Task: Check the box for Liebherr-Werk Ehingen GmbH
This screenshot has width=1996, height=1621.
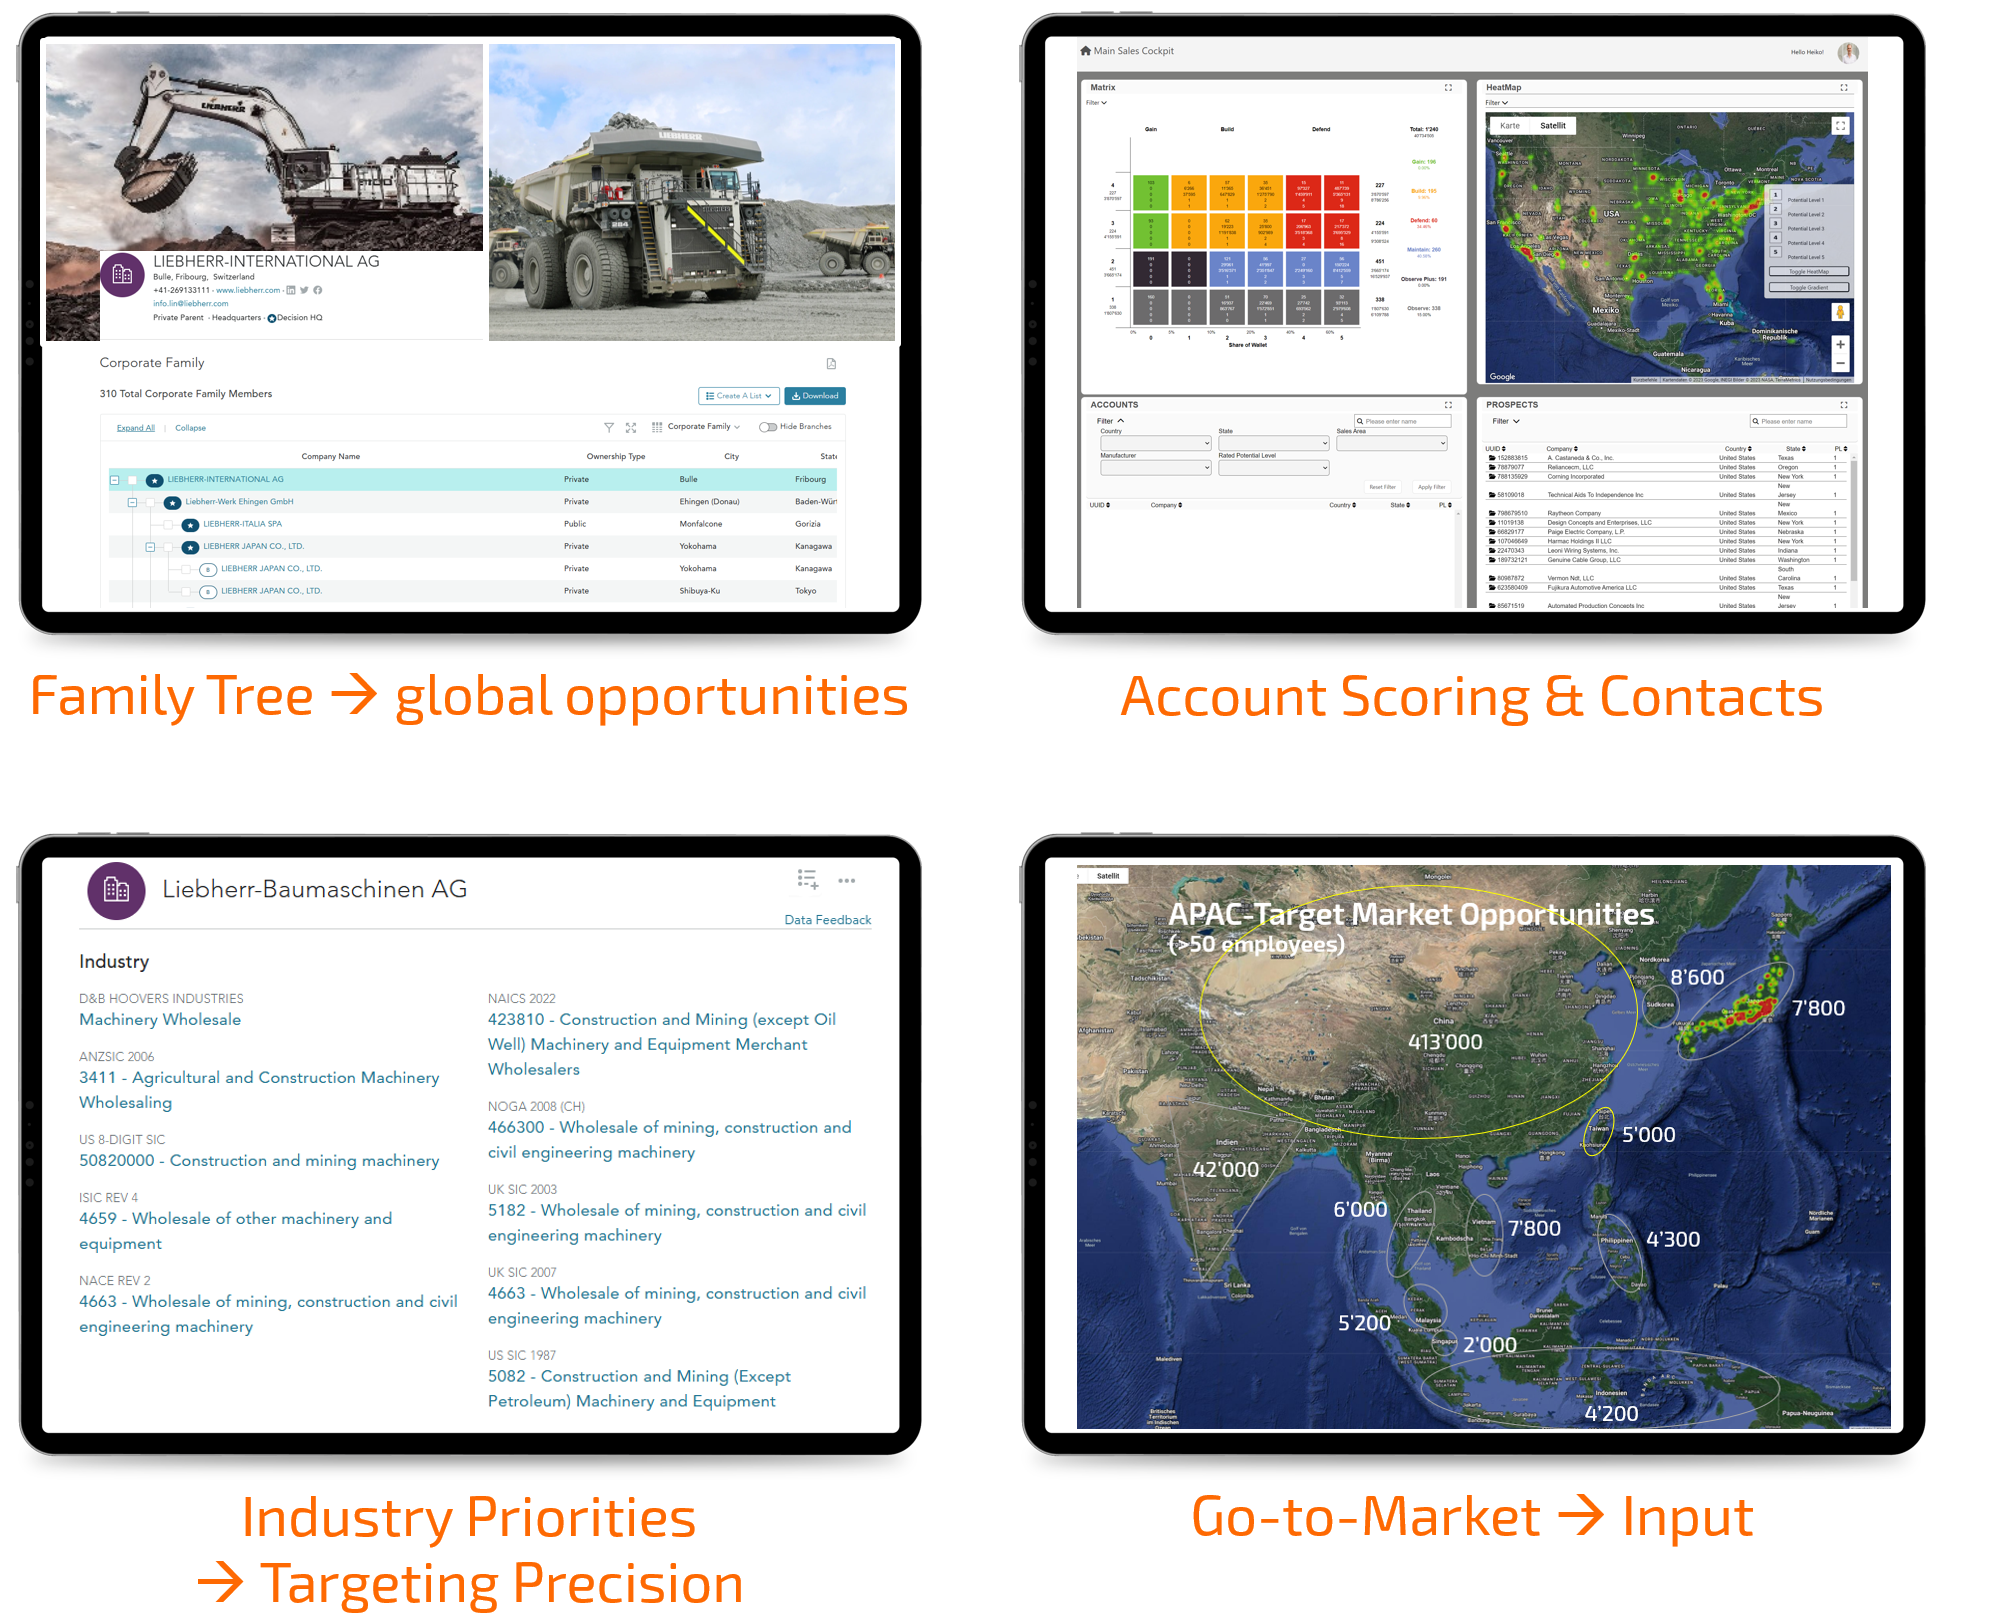Action: click(x=150, y=502)
